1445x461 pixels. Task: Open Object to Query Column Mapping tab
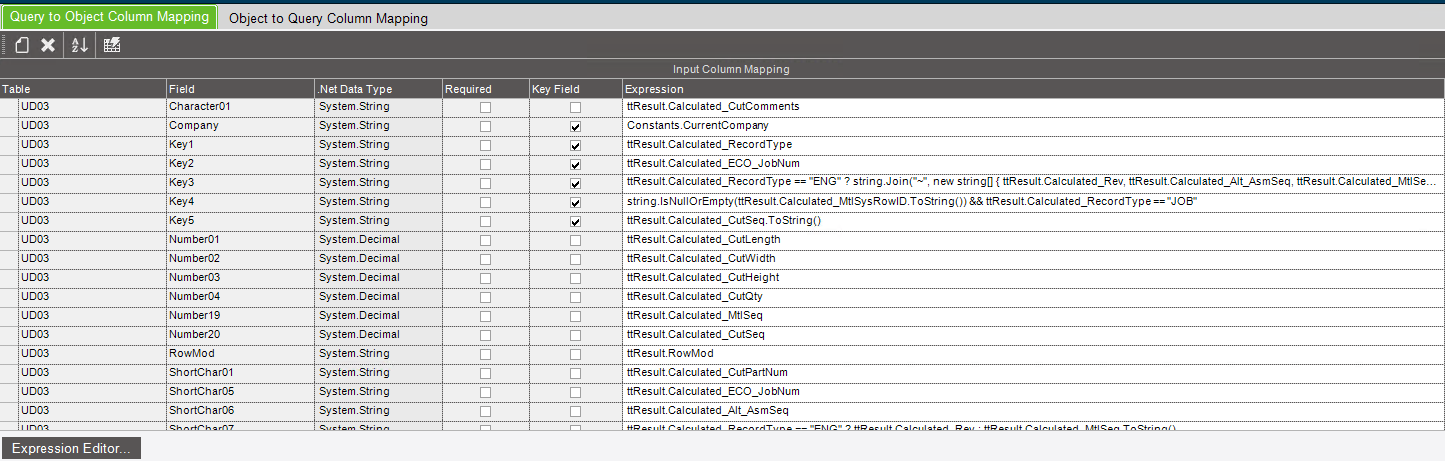tap(328, 18)
